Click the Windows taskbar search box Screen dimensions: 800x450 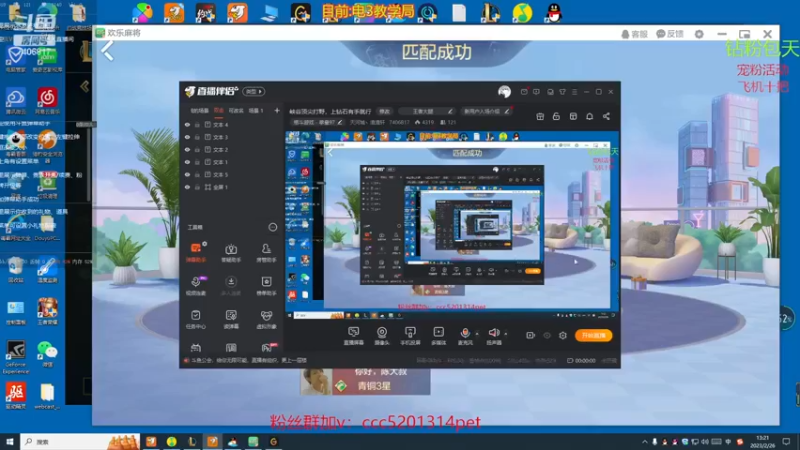pyautogui.click(x=80, y=441)
